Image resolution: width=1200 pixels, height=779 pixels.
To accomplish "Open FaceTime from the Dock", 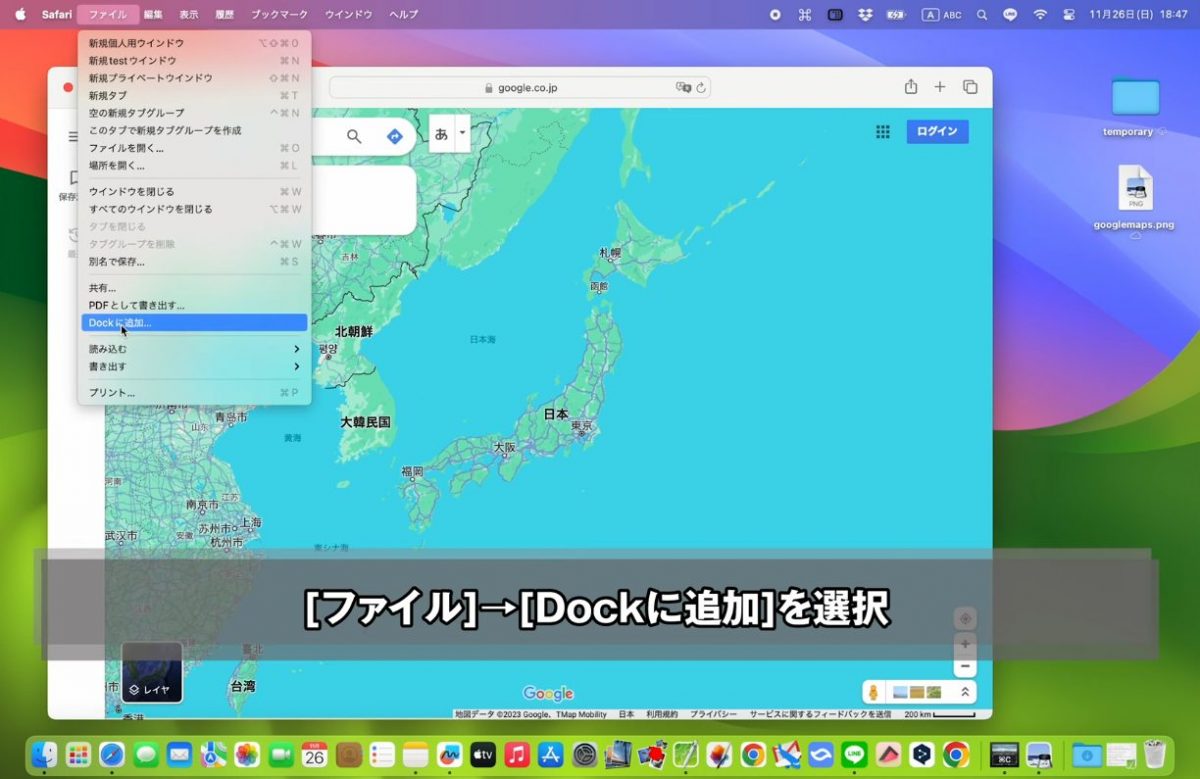I will pos(281,755).
